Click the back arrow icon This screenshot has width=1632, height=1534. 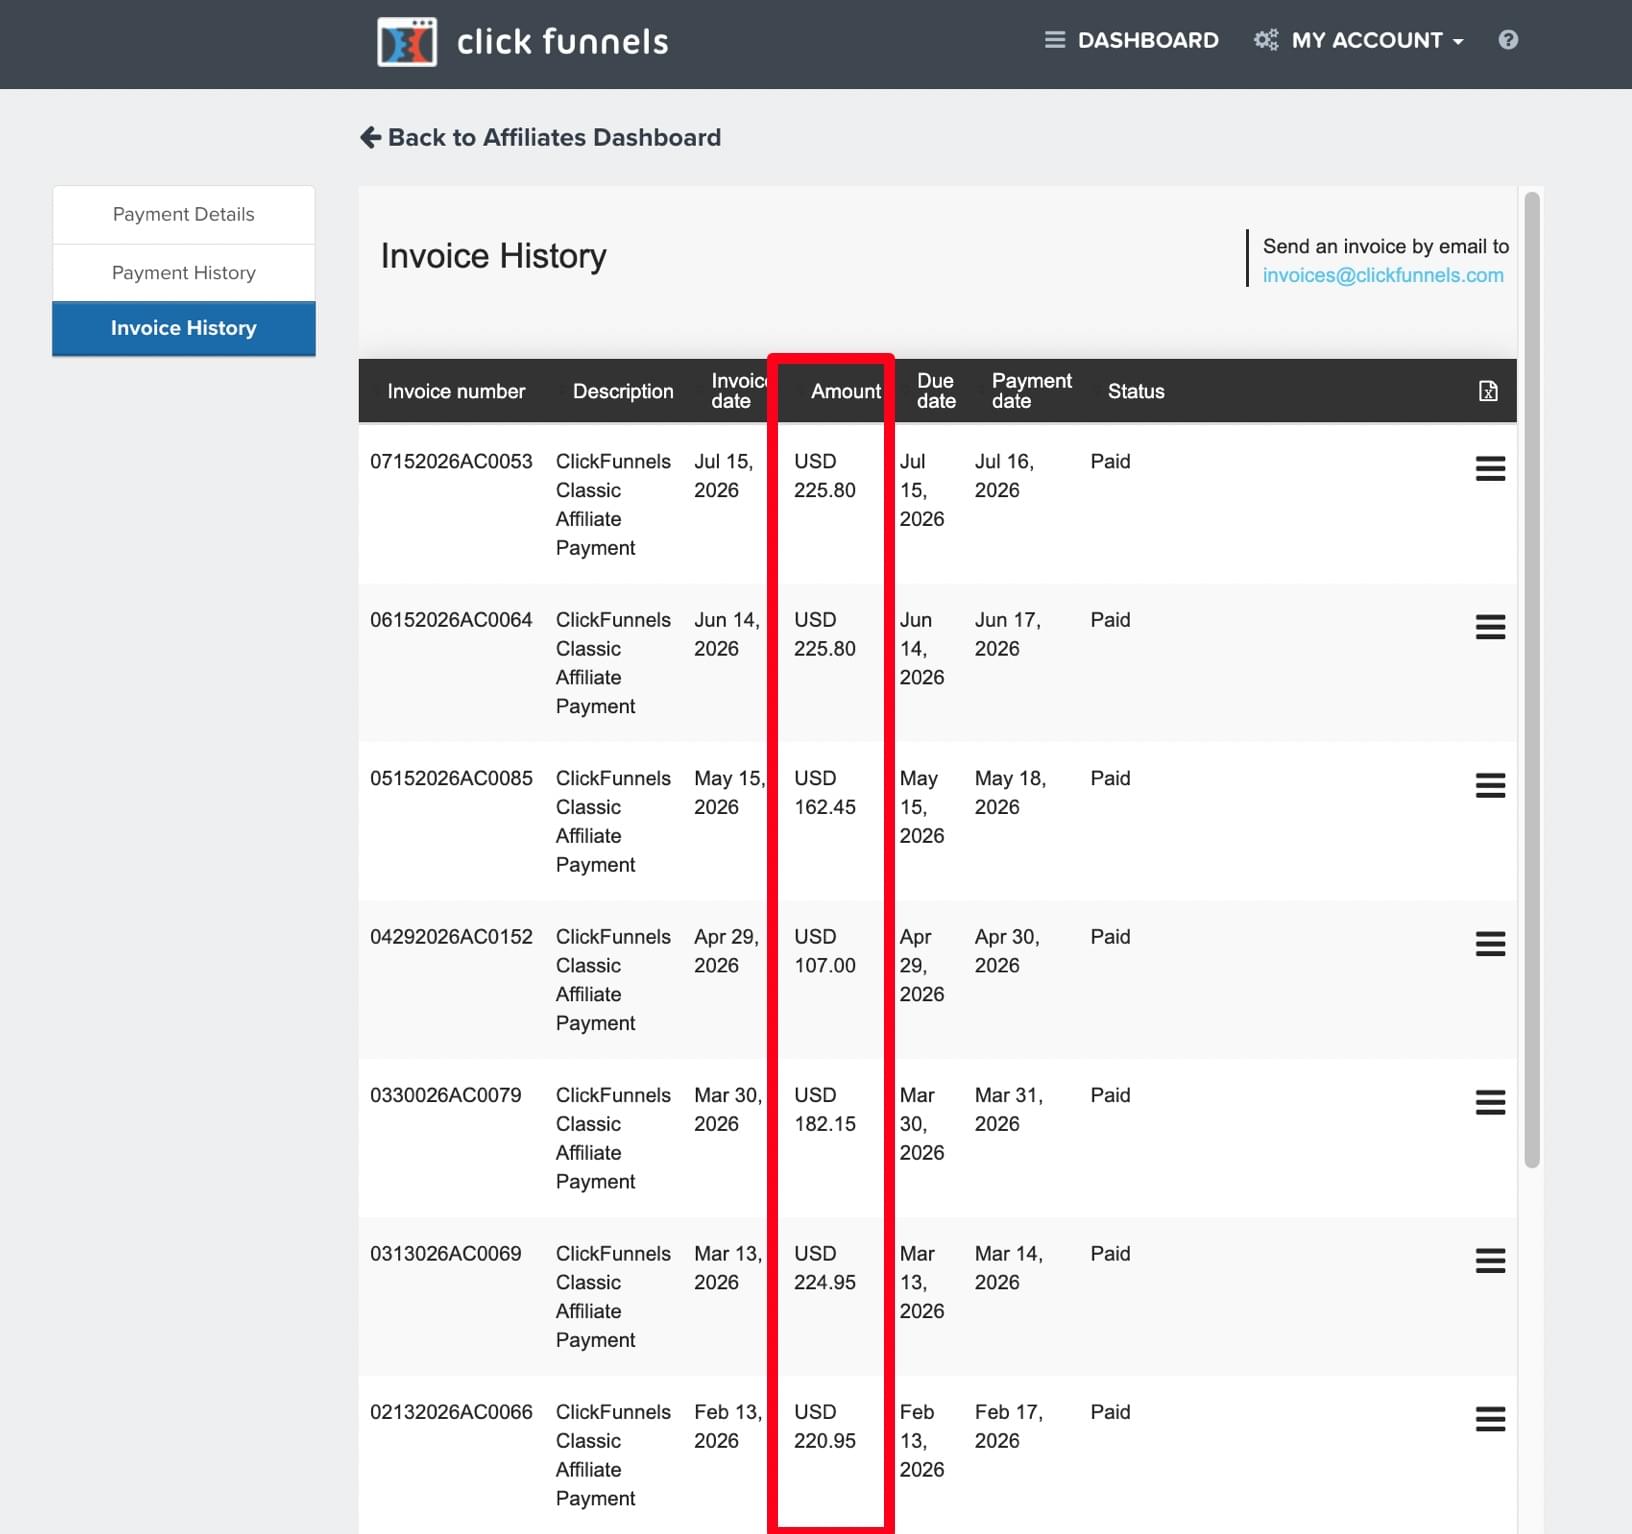pos(370,137)
